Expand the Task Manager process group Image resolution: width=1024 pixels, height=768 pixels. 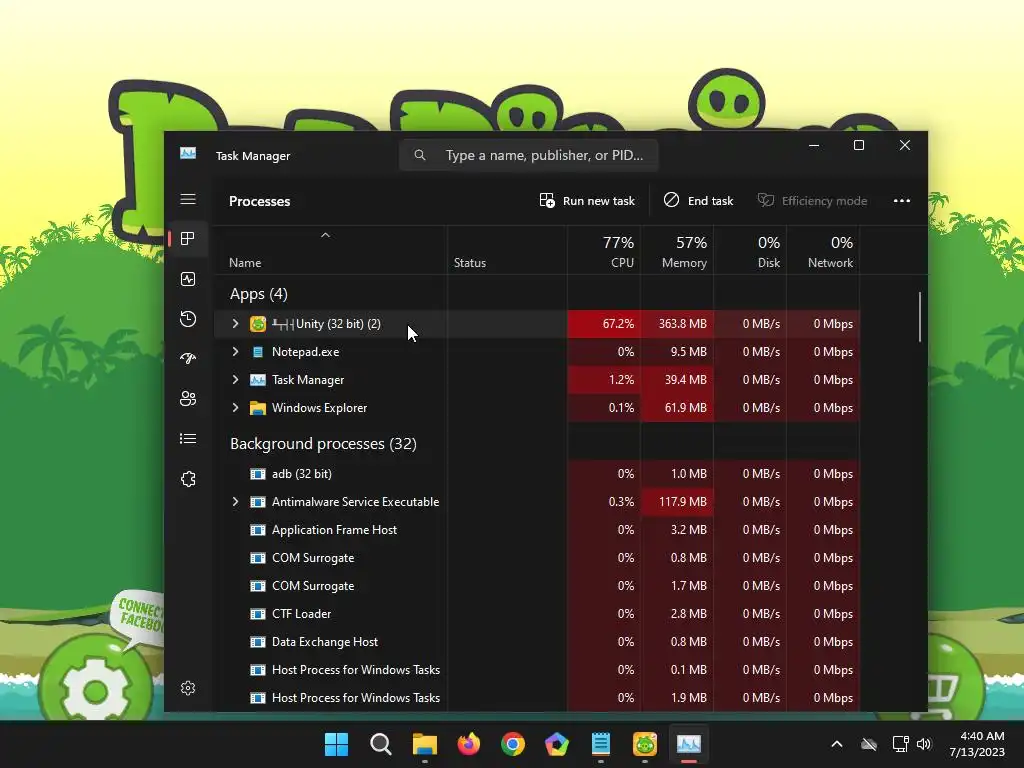(x=235, y=380)
